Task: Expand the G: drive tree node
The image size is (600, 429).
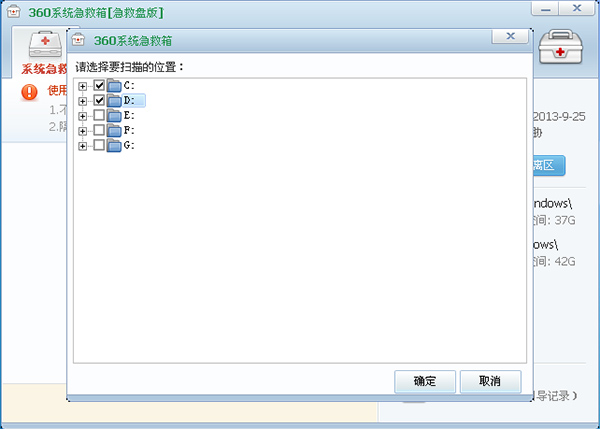Action: (82, 146)
